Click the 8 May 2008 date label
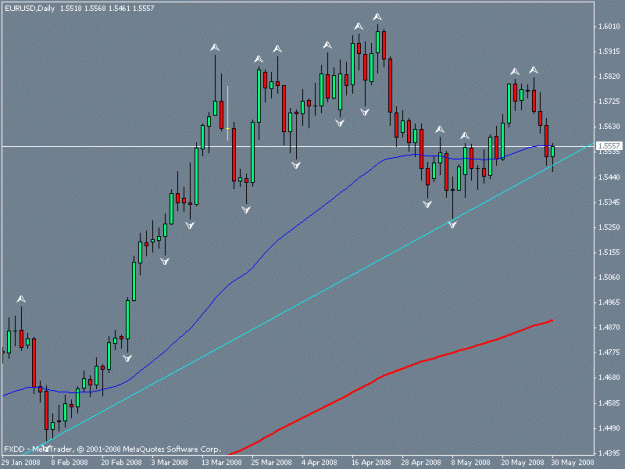This screenshot has height=469, width=625. point(471,462)
